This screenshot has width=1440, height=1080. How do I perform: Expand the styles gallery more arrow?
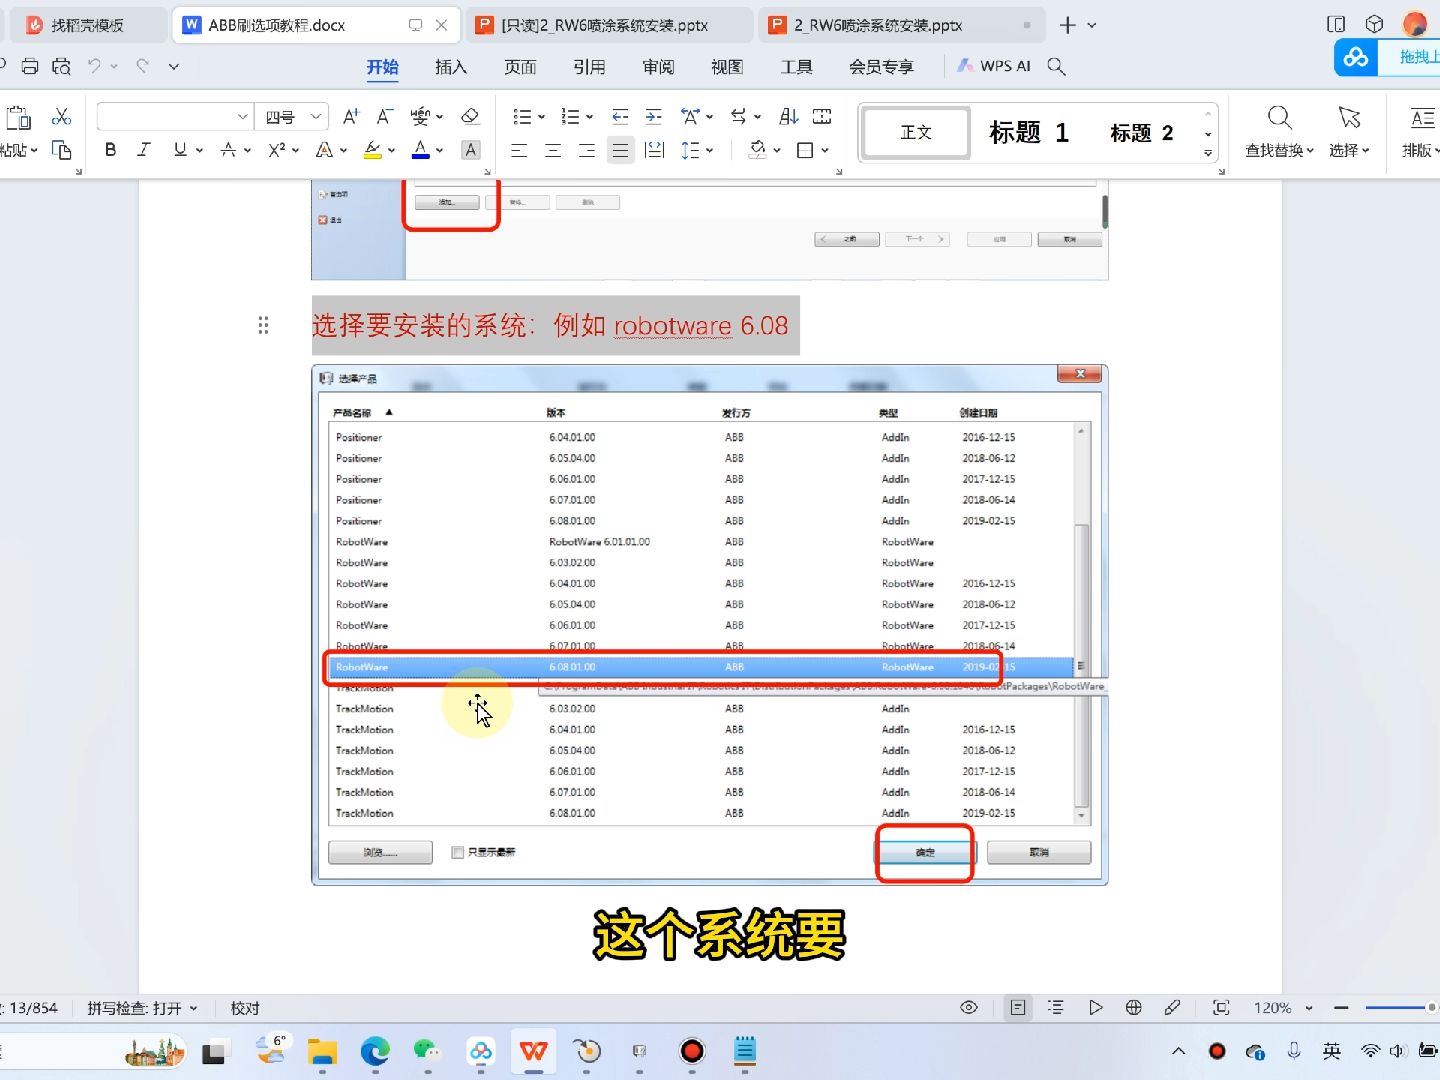pos(1208,154)
